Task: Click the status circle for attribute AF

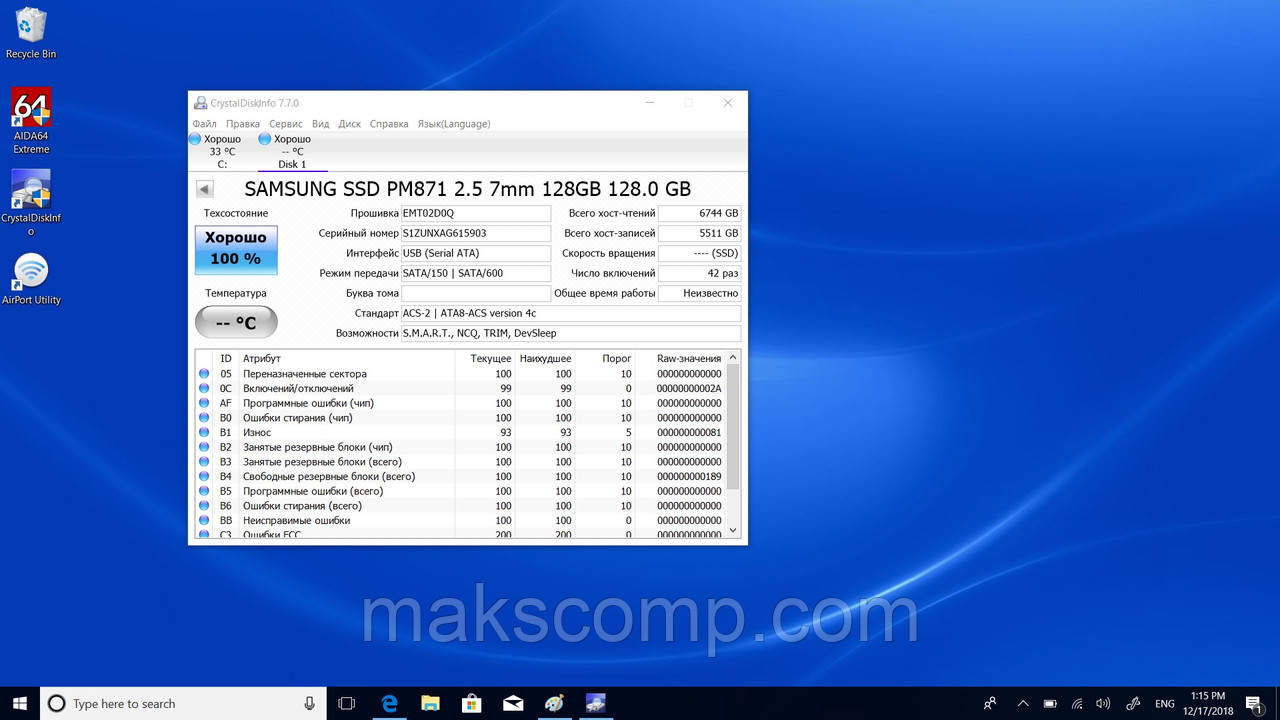Action: click(205, 403)
